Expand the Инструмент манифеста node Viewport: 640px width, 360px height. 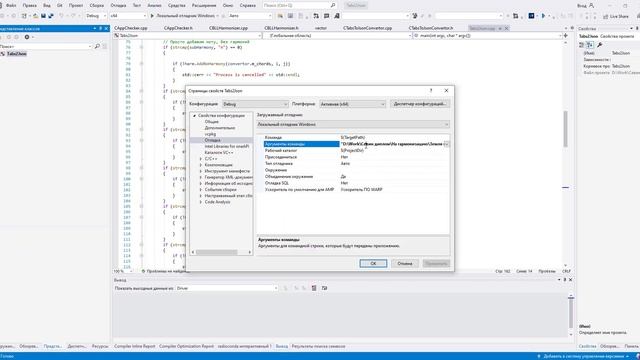(x=200, y=171)
